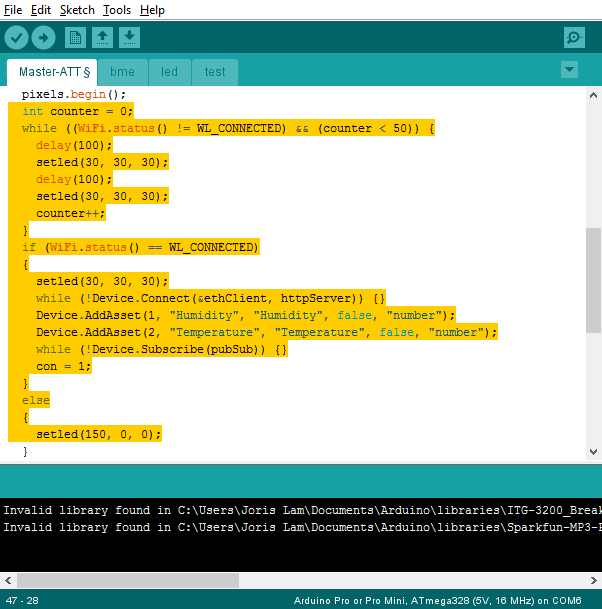Click the console horizontal scrollbar thumb
This screenshot has width=602, height=609.
coord(128,581)
